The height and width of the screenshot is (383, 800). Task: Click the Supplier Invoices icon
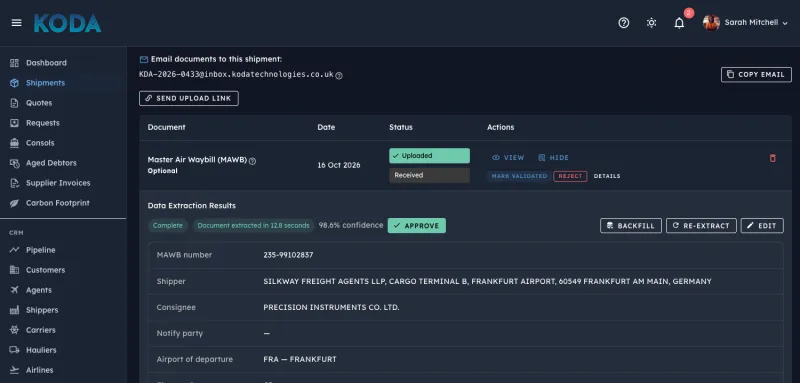click(x=14, y=183)
